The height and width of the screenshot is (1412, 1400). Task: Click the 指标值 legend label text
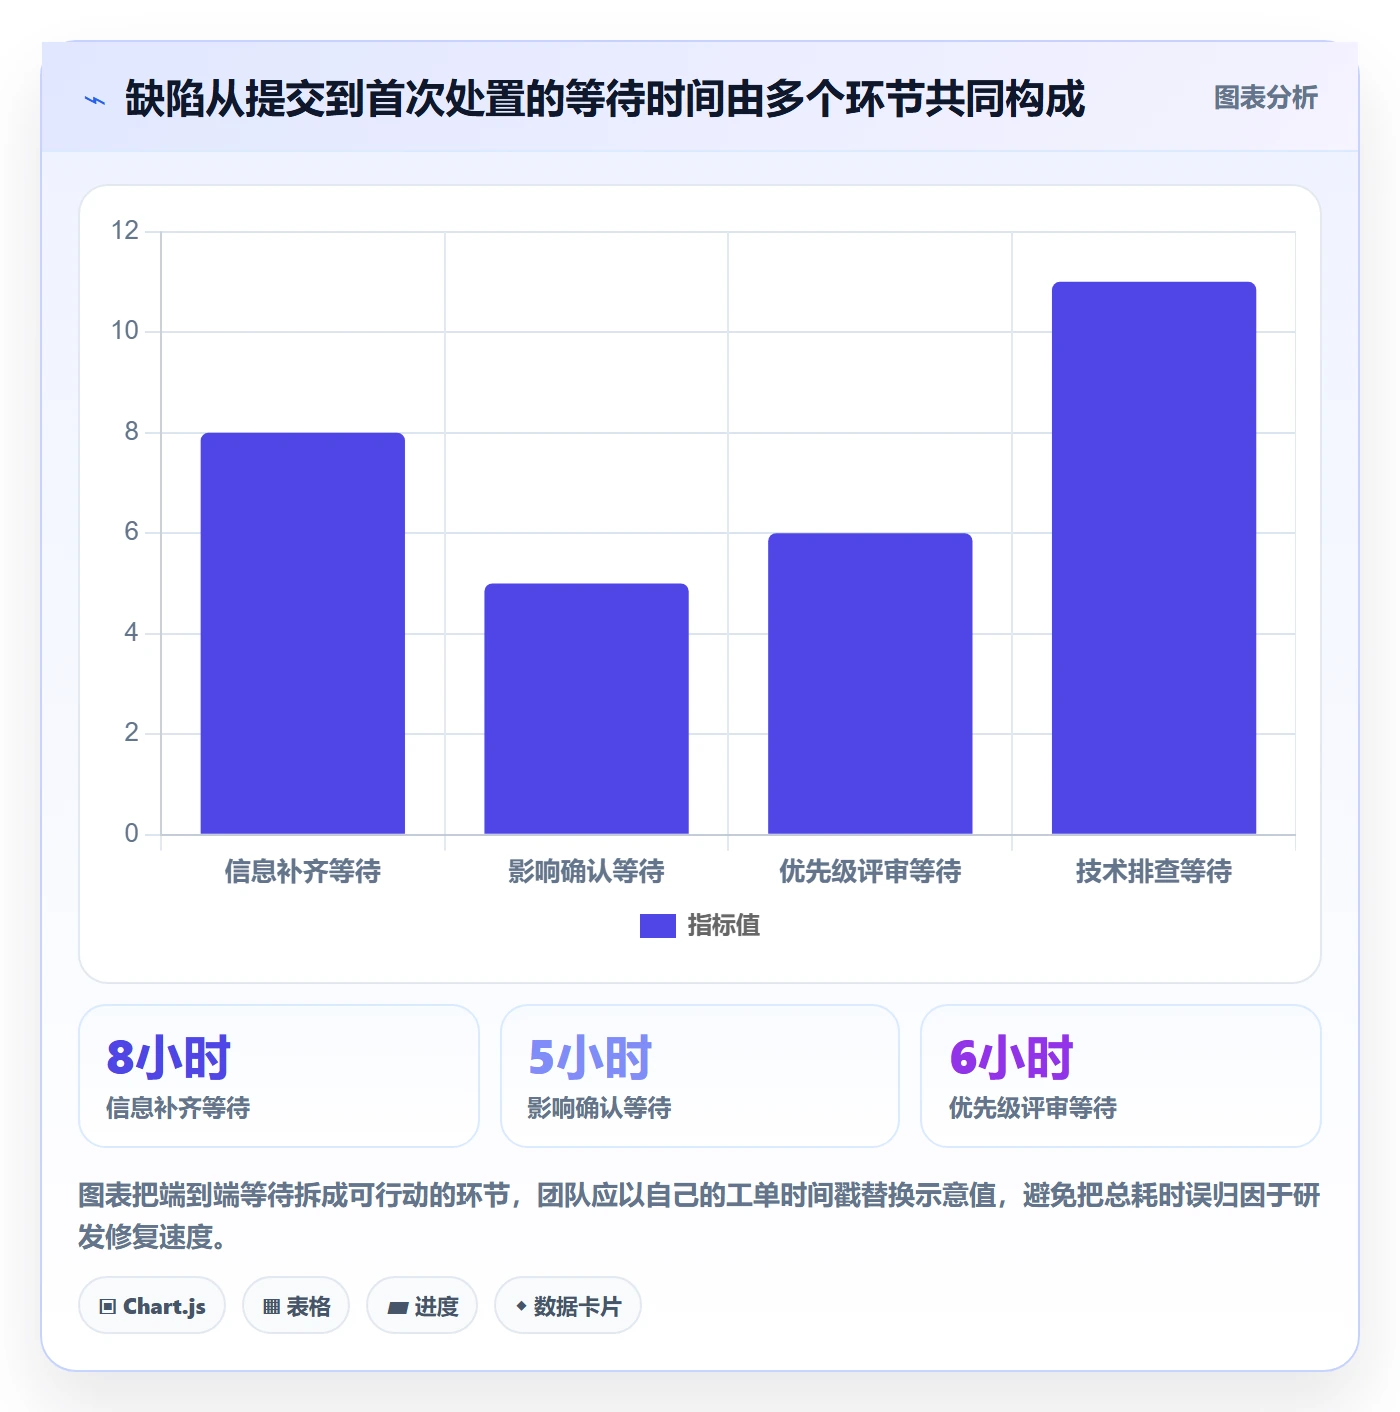(724, 926)
